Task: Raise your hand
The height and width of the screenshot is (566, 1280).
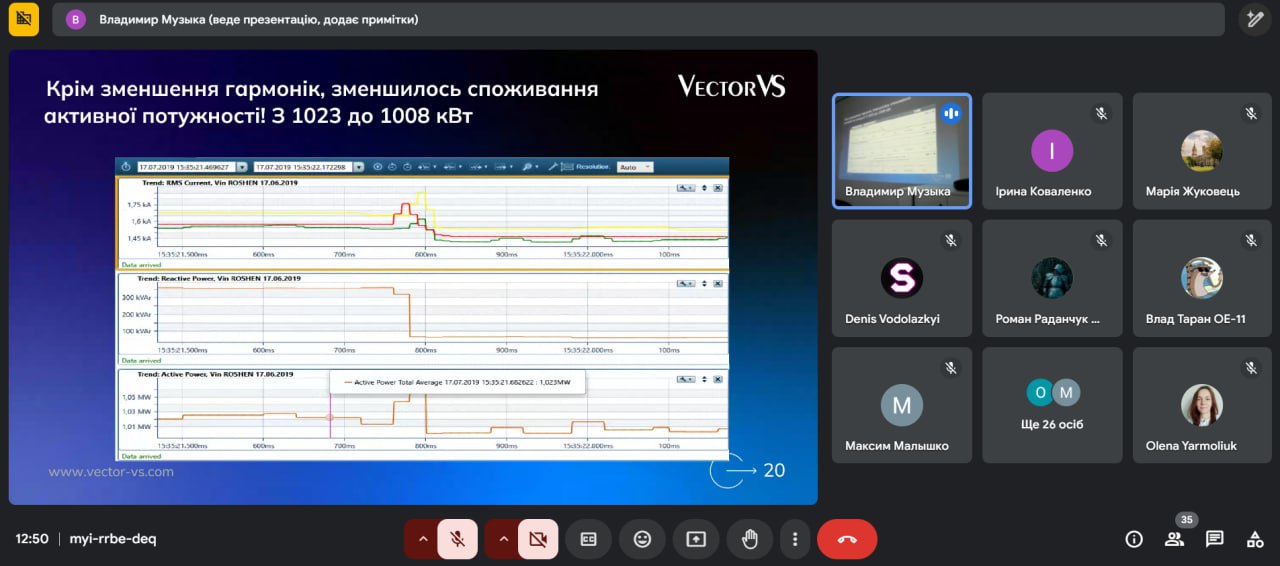Action: [749, 539]
